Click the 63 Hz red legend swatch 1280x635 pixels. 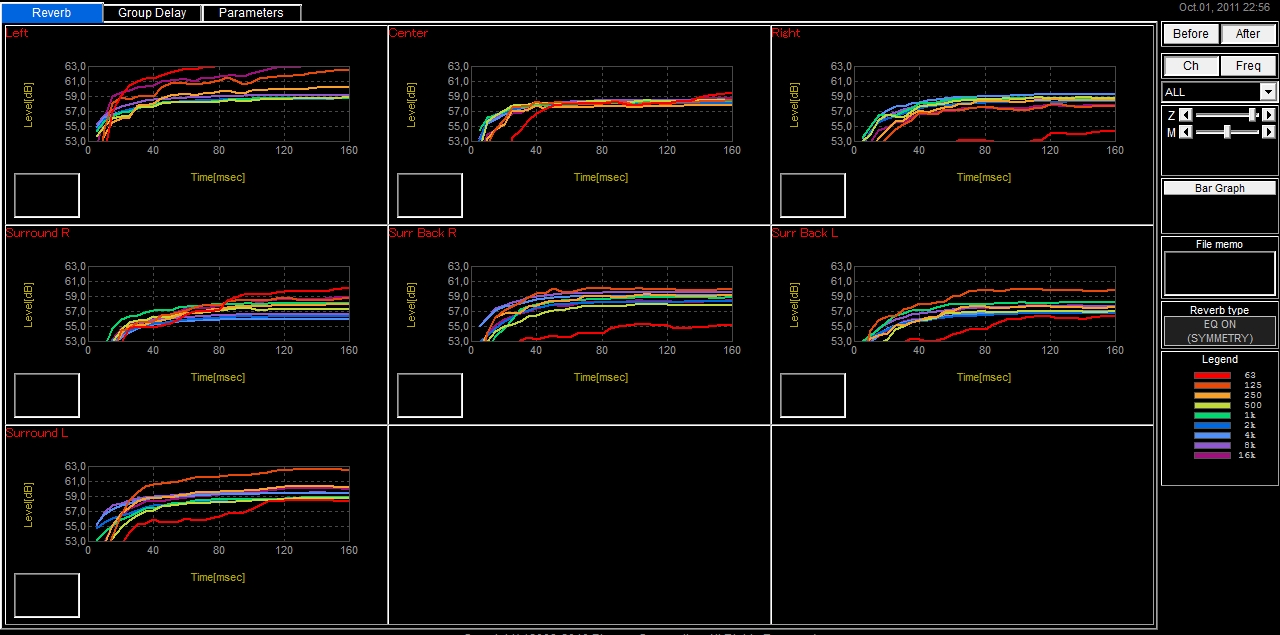pos(1212,375)
